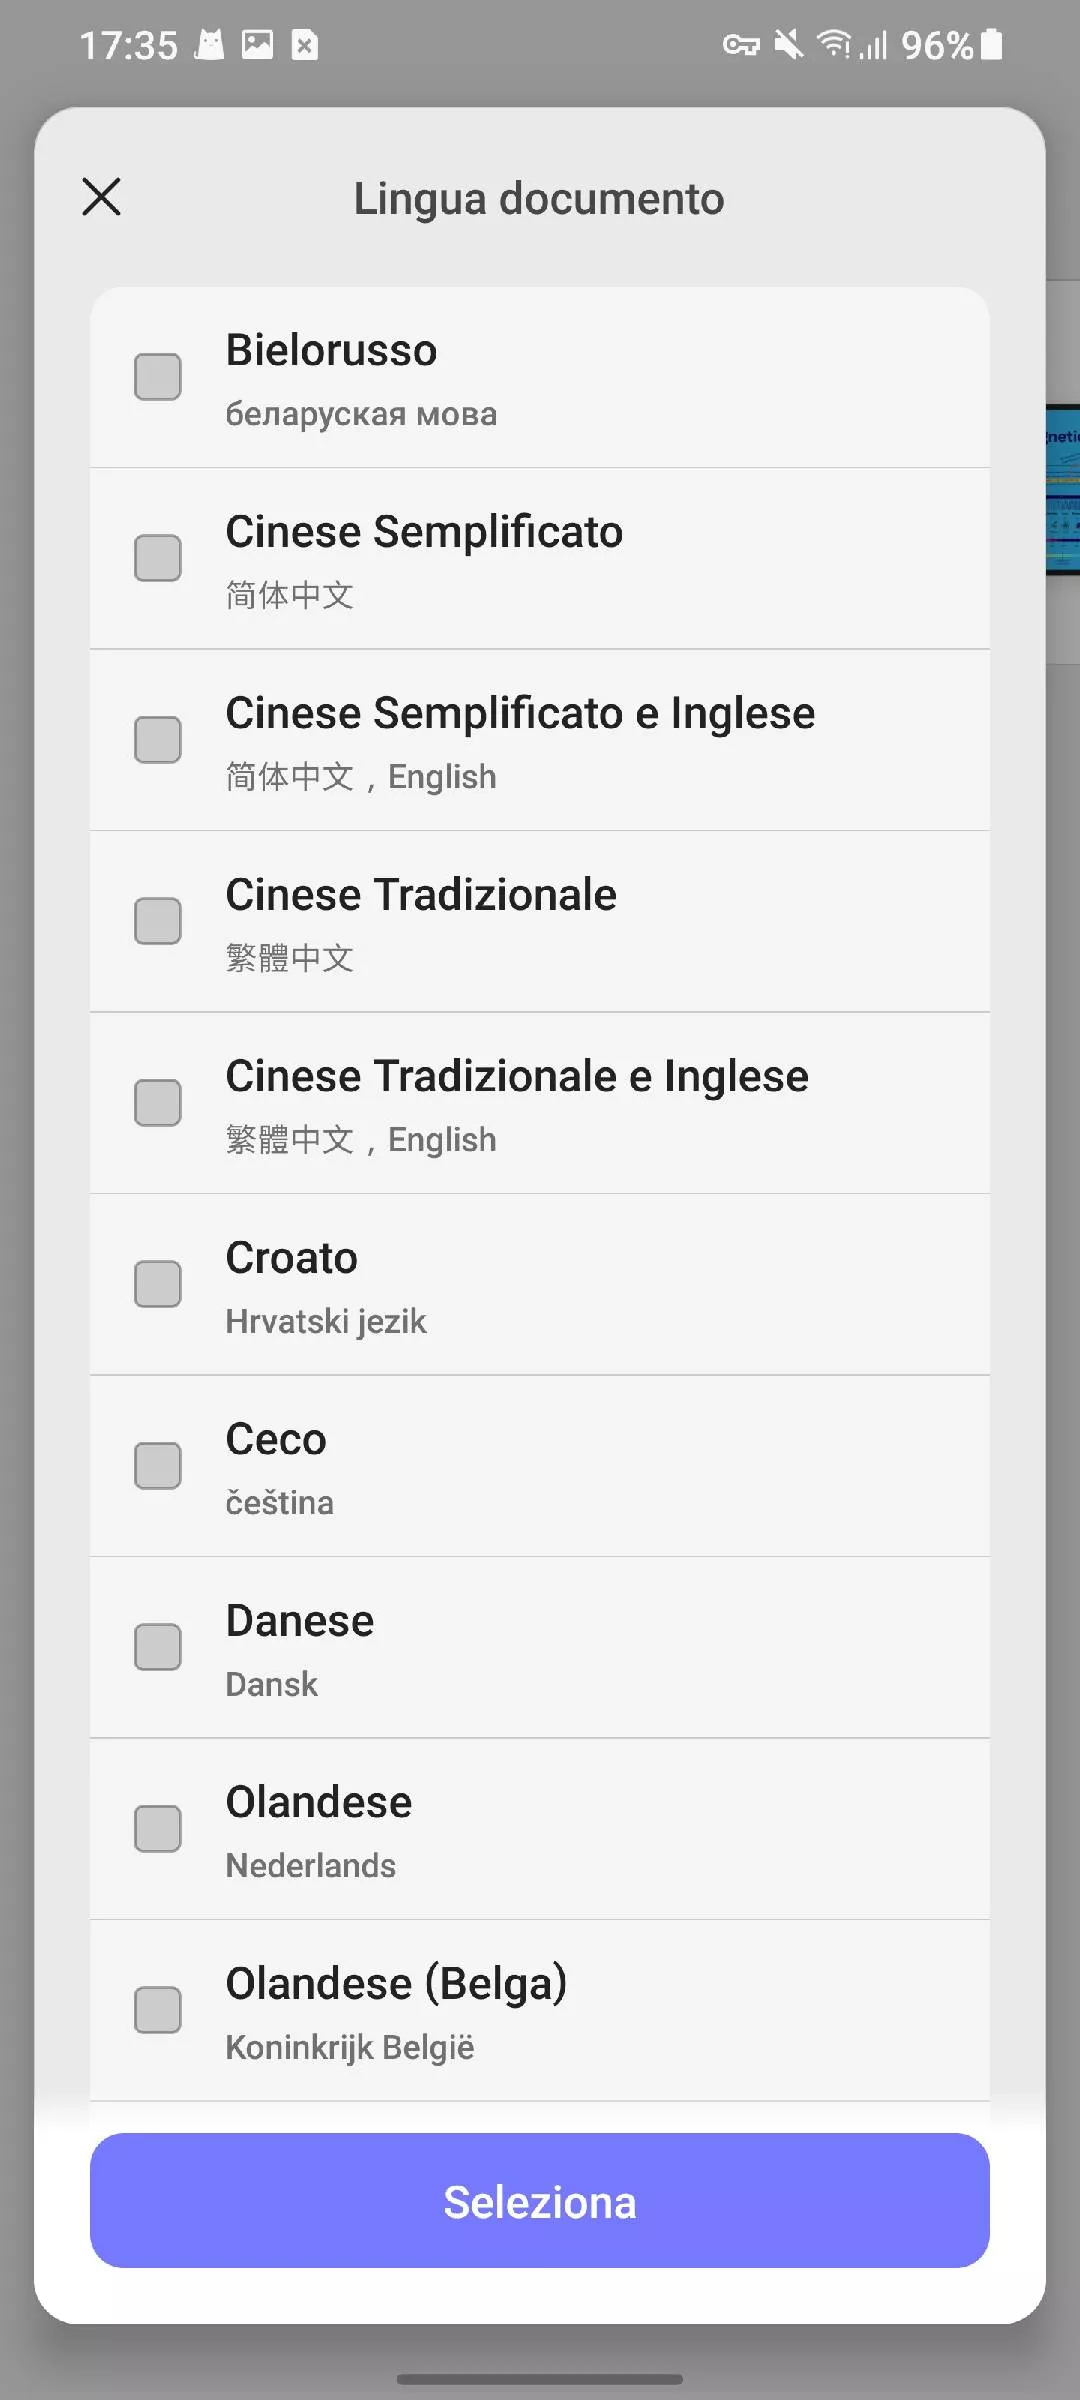Check the Ceco language box

click(x=158, y=1466)
